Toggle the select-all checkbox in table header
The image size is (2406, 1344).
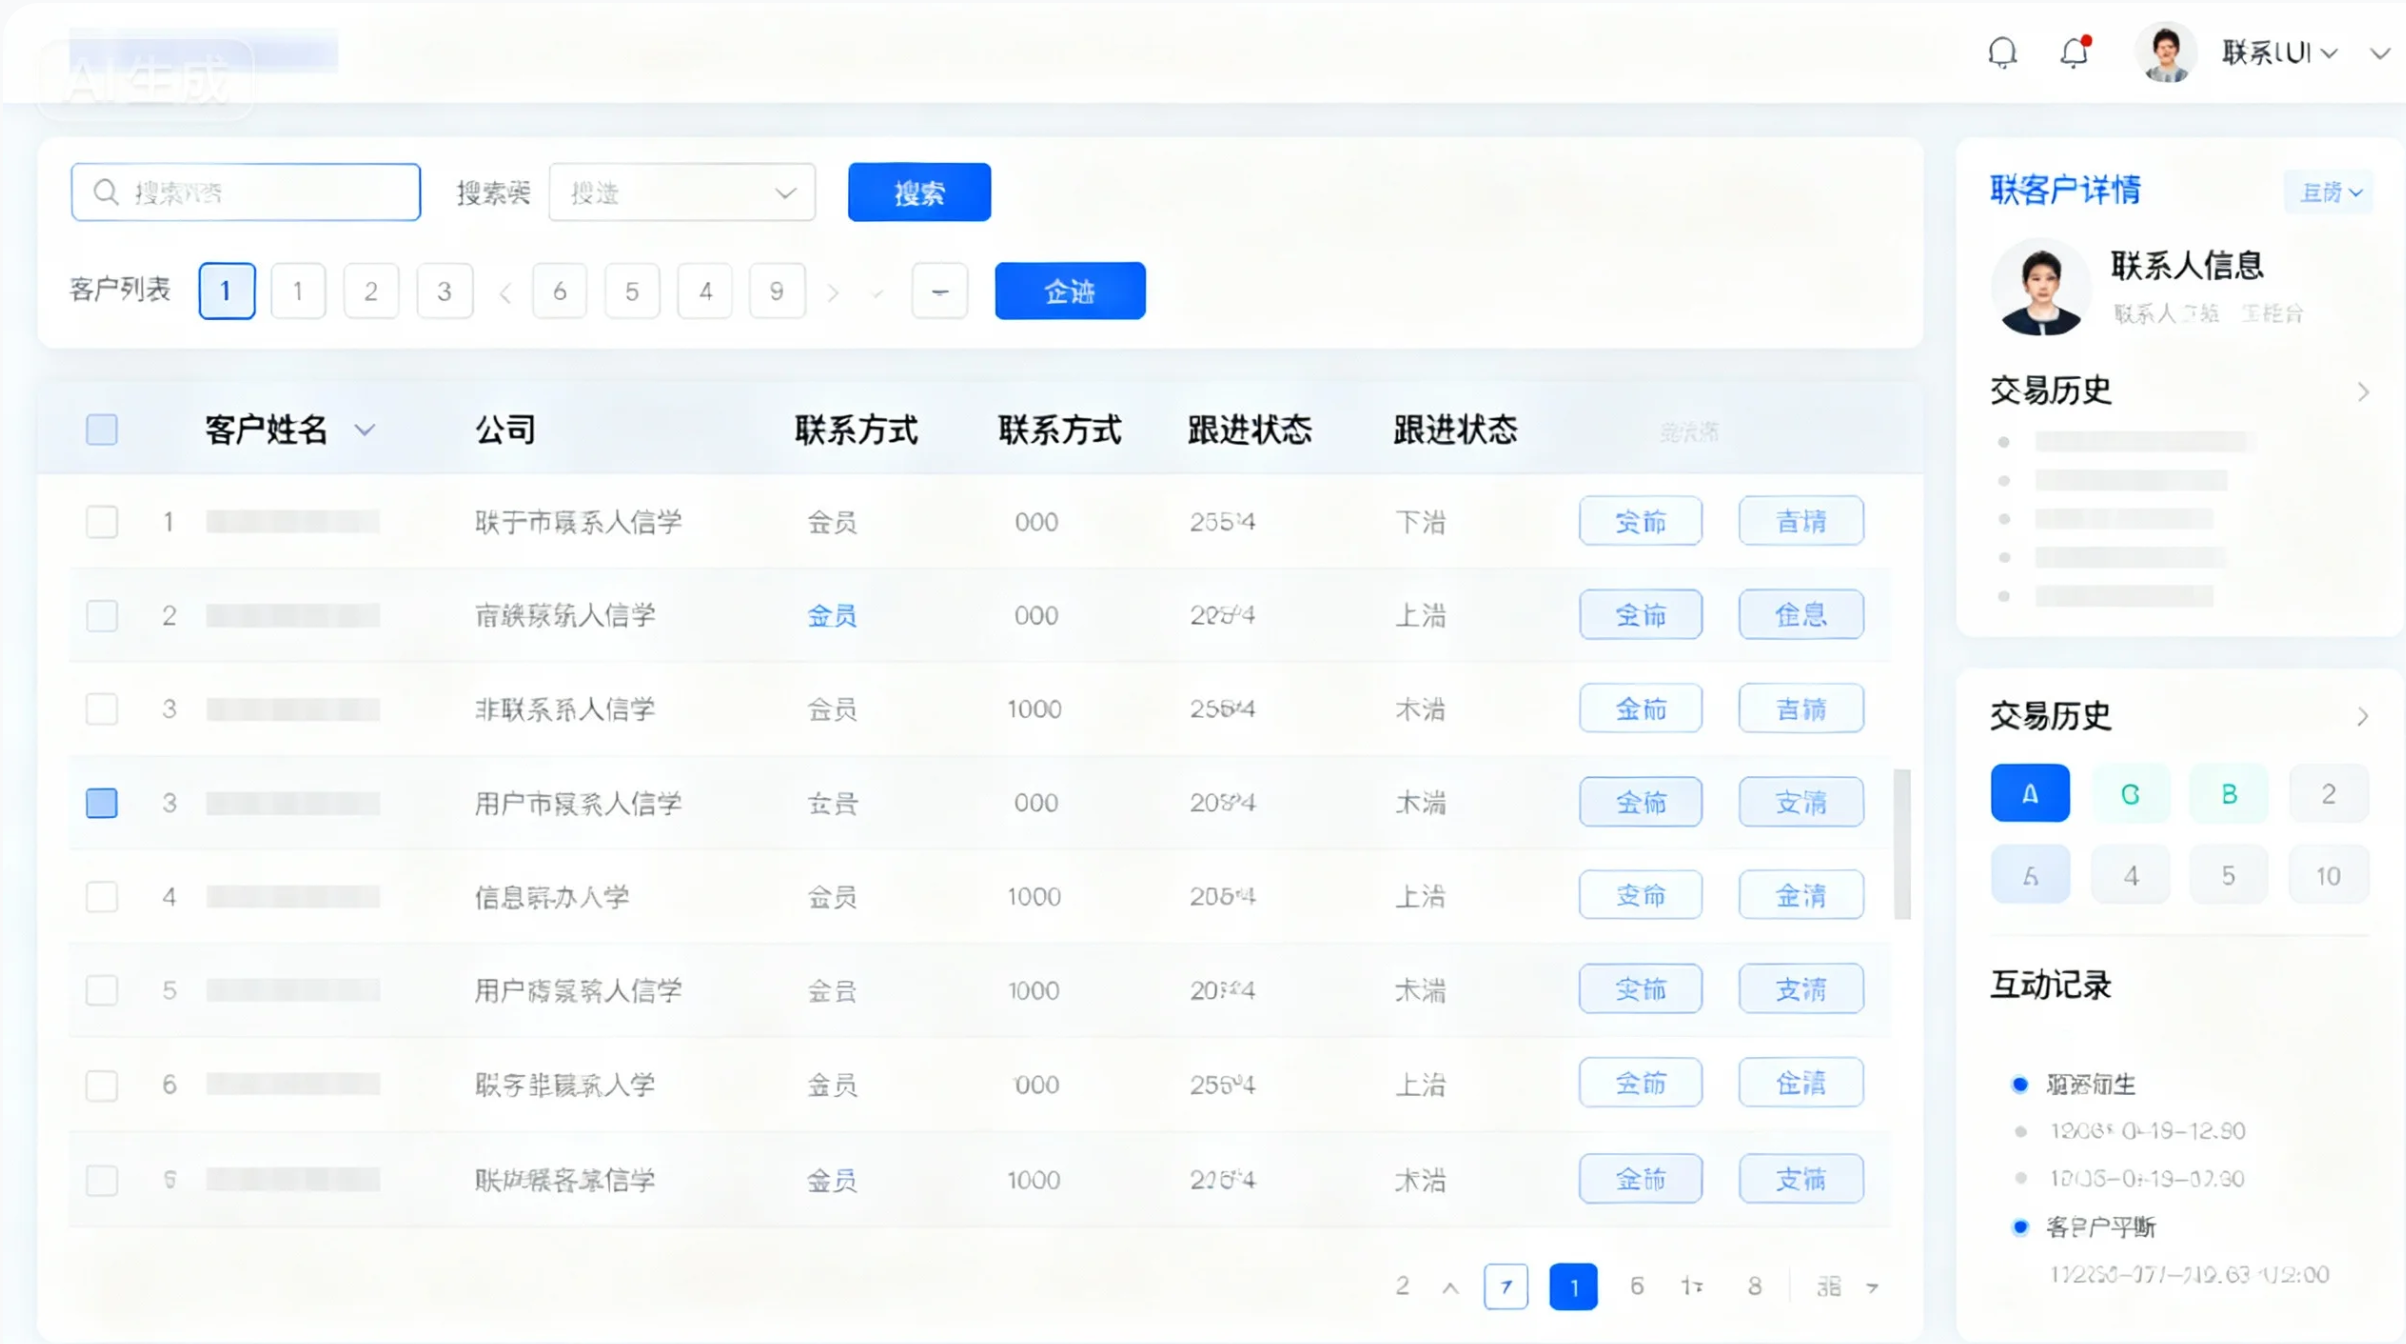(x=101, y=429)
